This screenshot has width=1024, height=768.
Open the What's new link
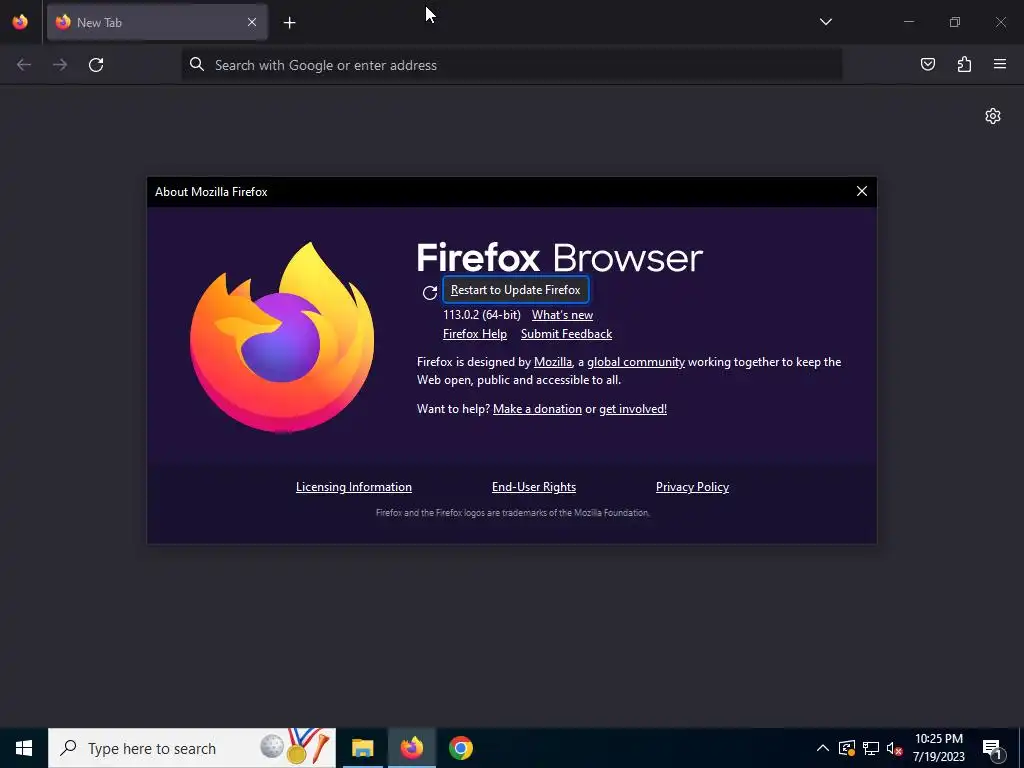(562, 315)
